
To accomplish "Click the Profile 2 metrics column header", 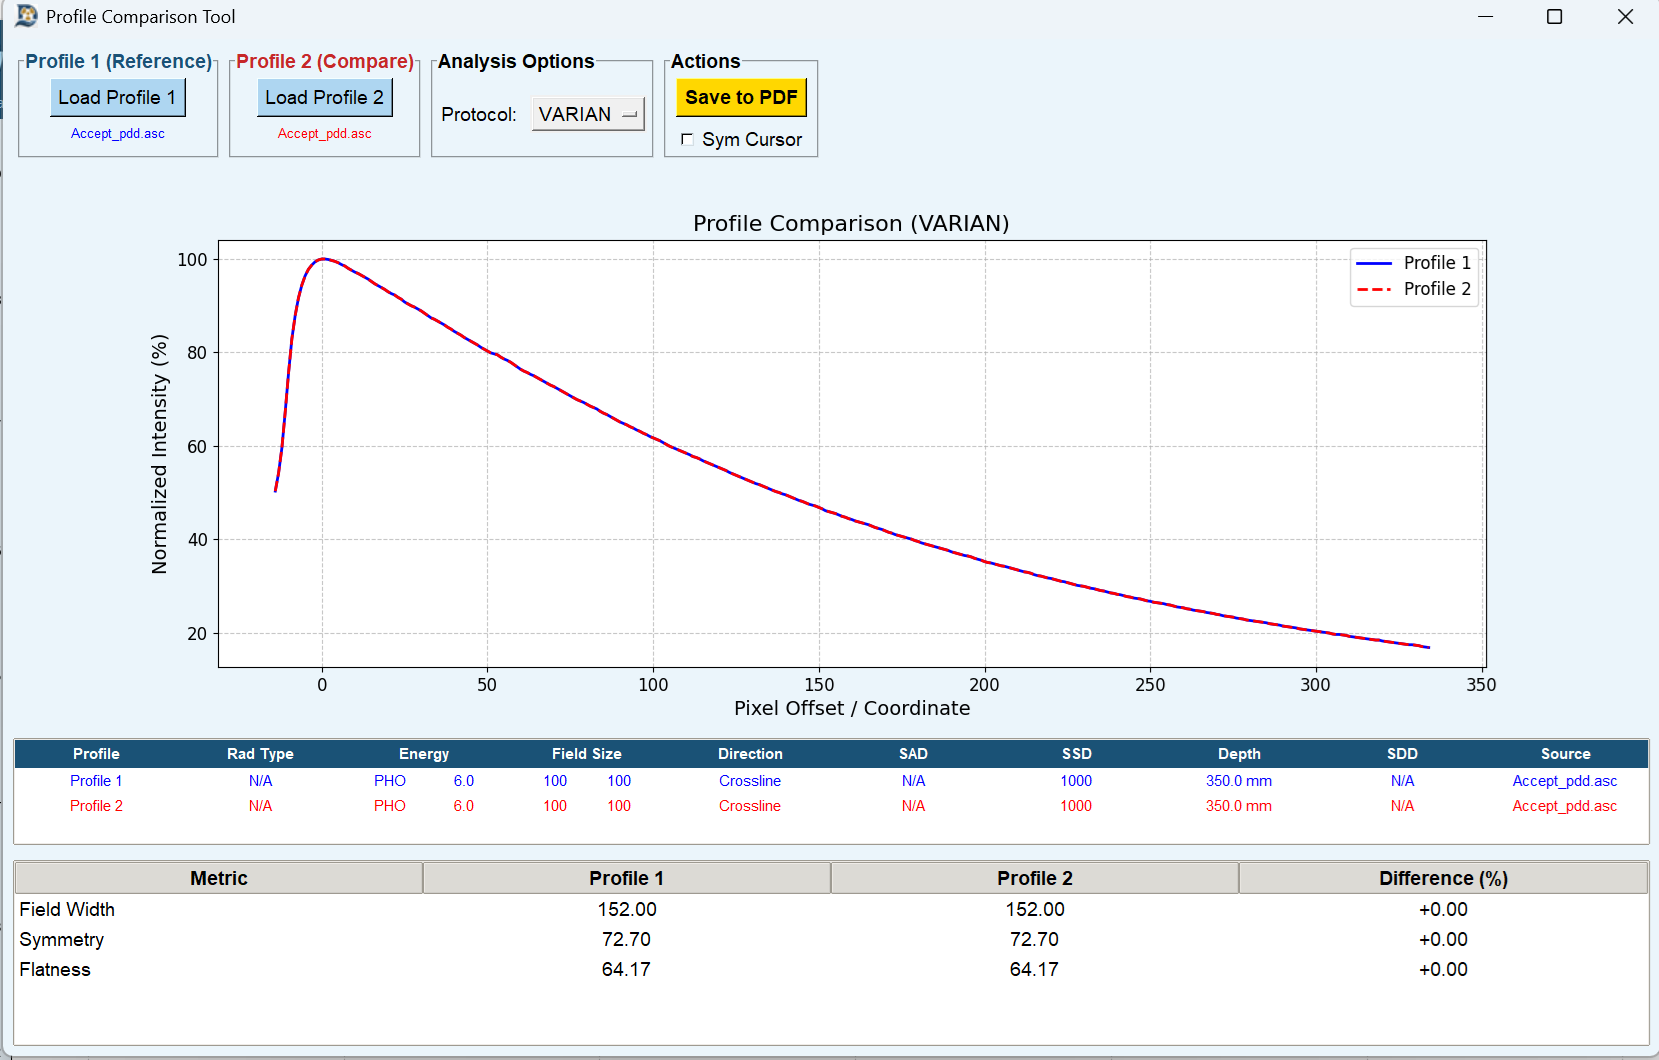I will (x=1034, y=878).
